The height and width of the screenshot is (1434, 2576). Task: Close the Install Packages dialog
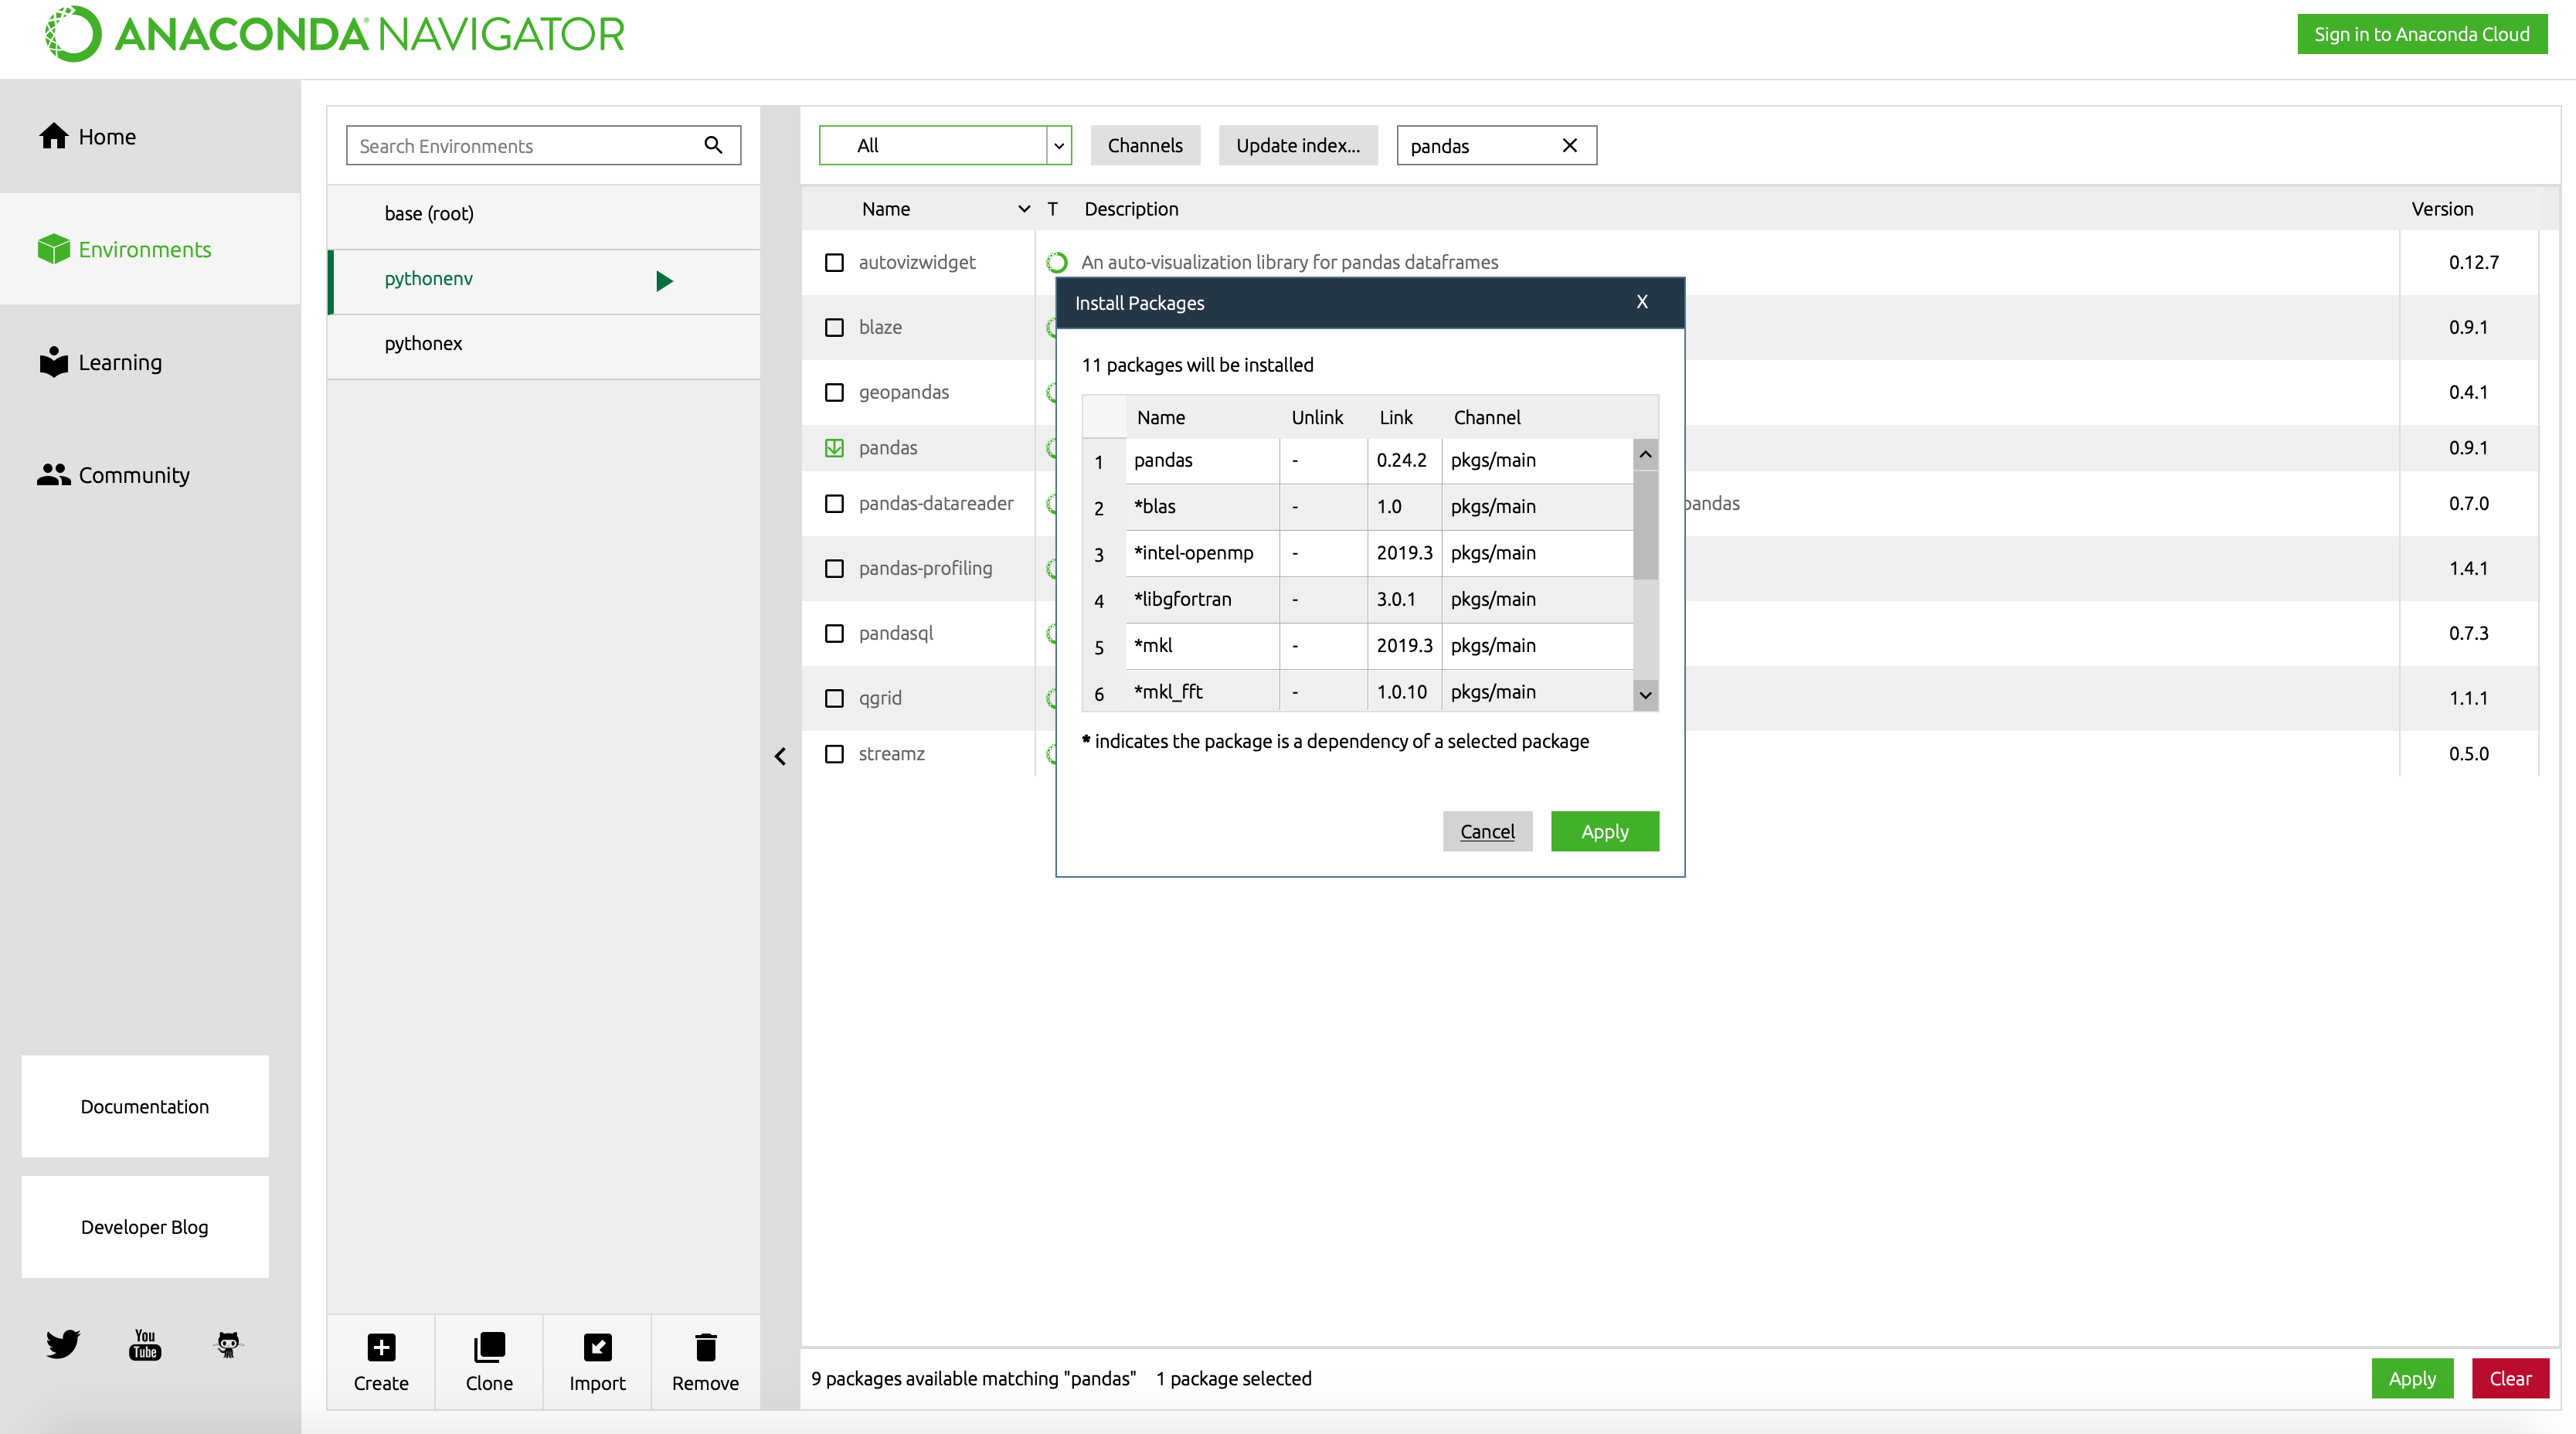pyautogui.click(x=1642, y=302)
